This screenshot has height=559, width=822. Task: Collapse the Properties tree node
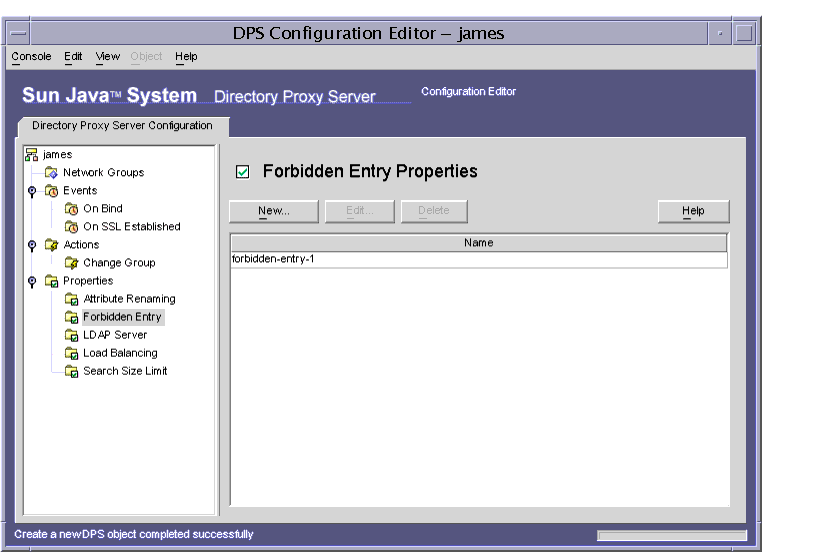click(32, 282)
